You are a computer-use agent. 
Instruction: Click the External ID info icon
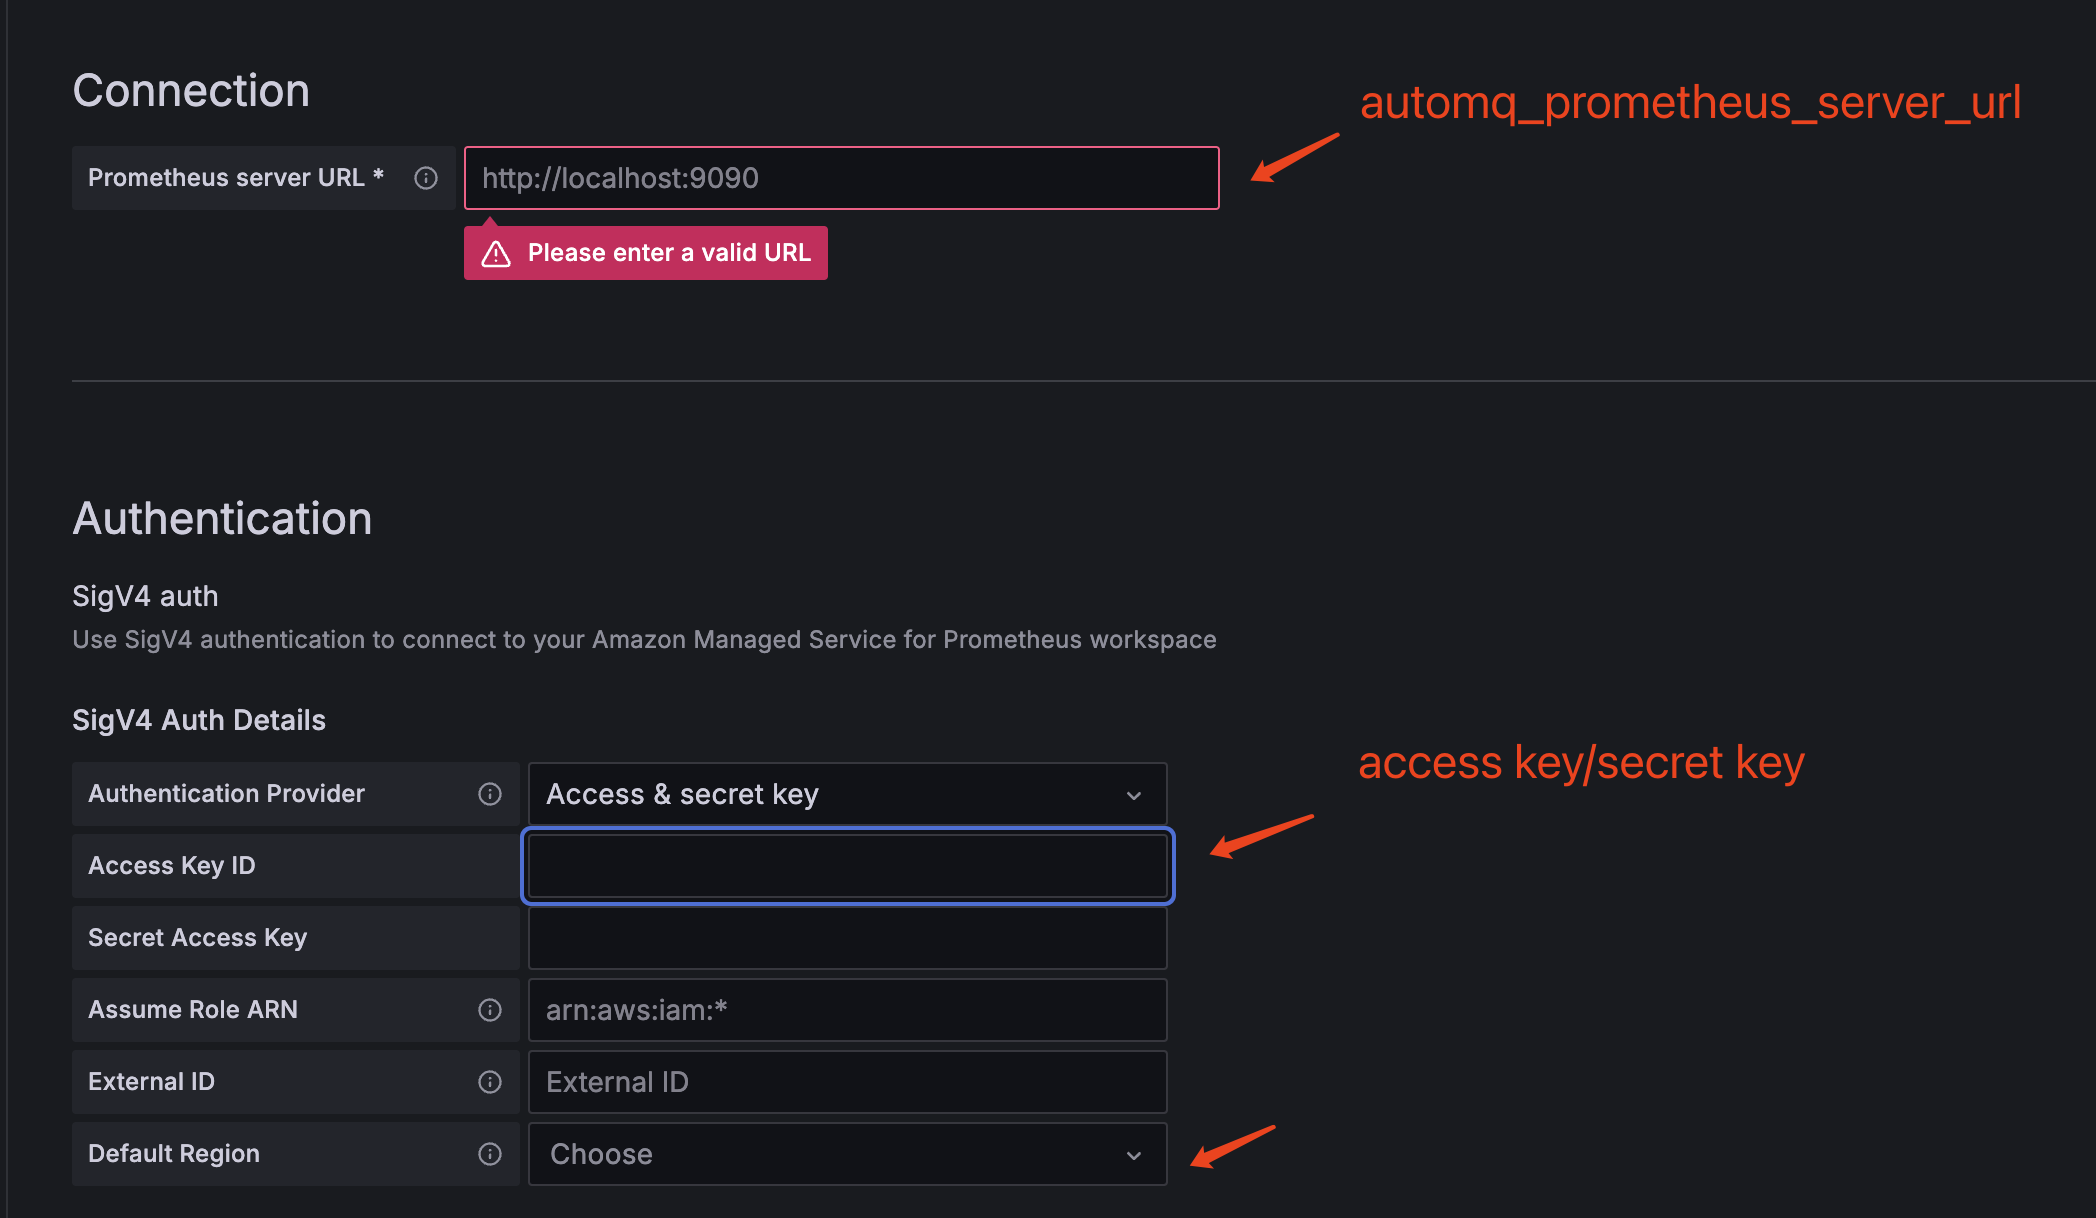tap(490, 1082)
